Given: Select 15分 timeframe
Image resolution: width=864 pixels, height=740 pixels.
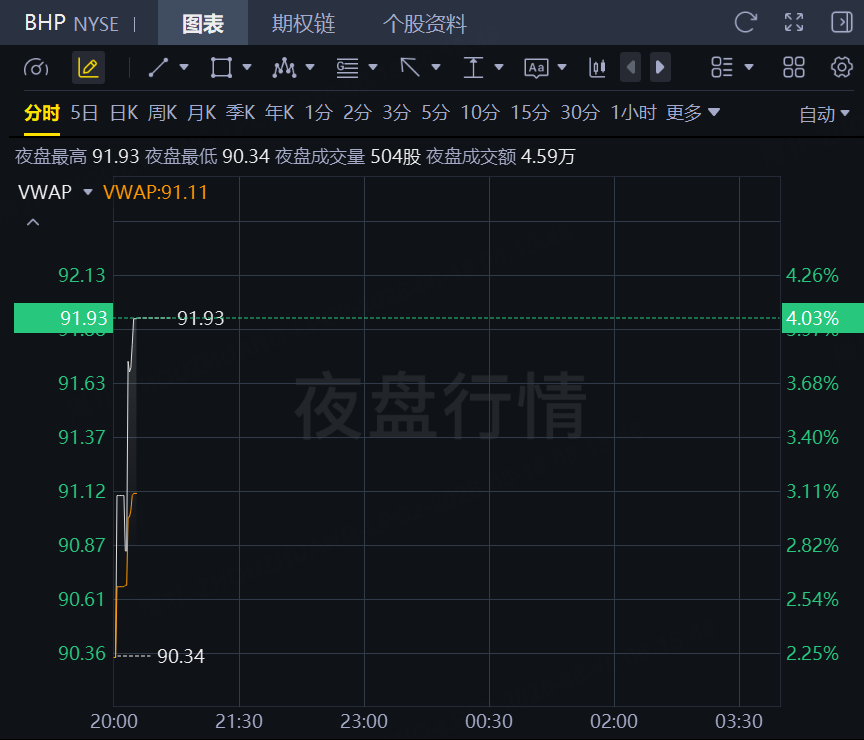Looking at the screenshot, I should pyautogui.click(x=530, y=113).
